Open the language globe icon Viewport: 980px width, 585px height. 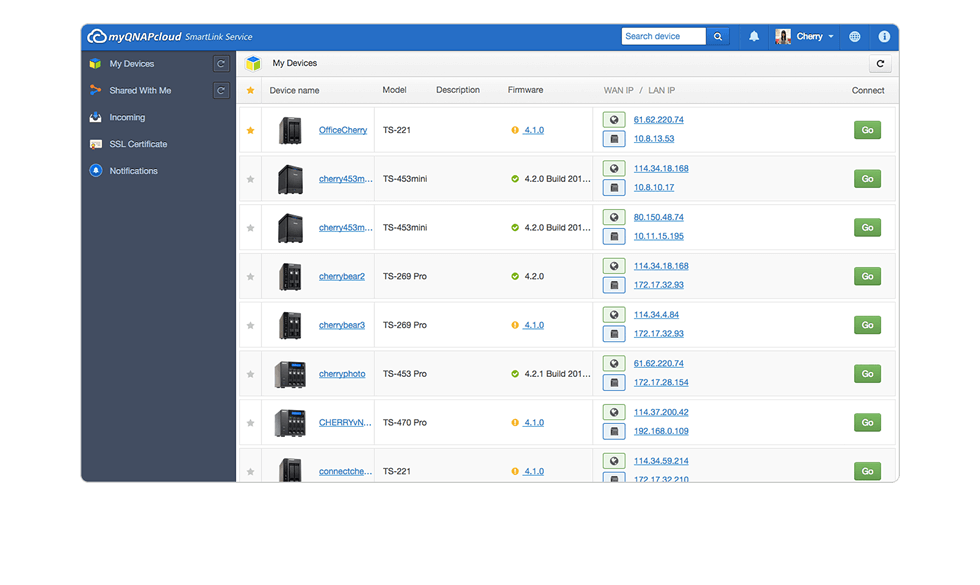tap(854, 36)
